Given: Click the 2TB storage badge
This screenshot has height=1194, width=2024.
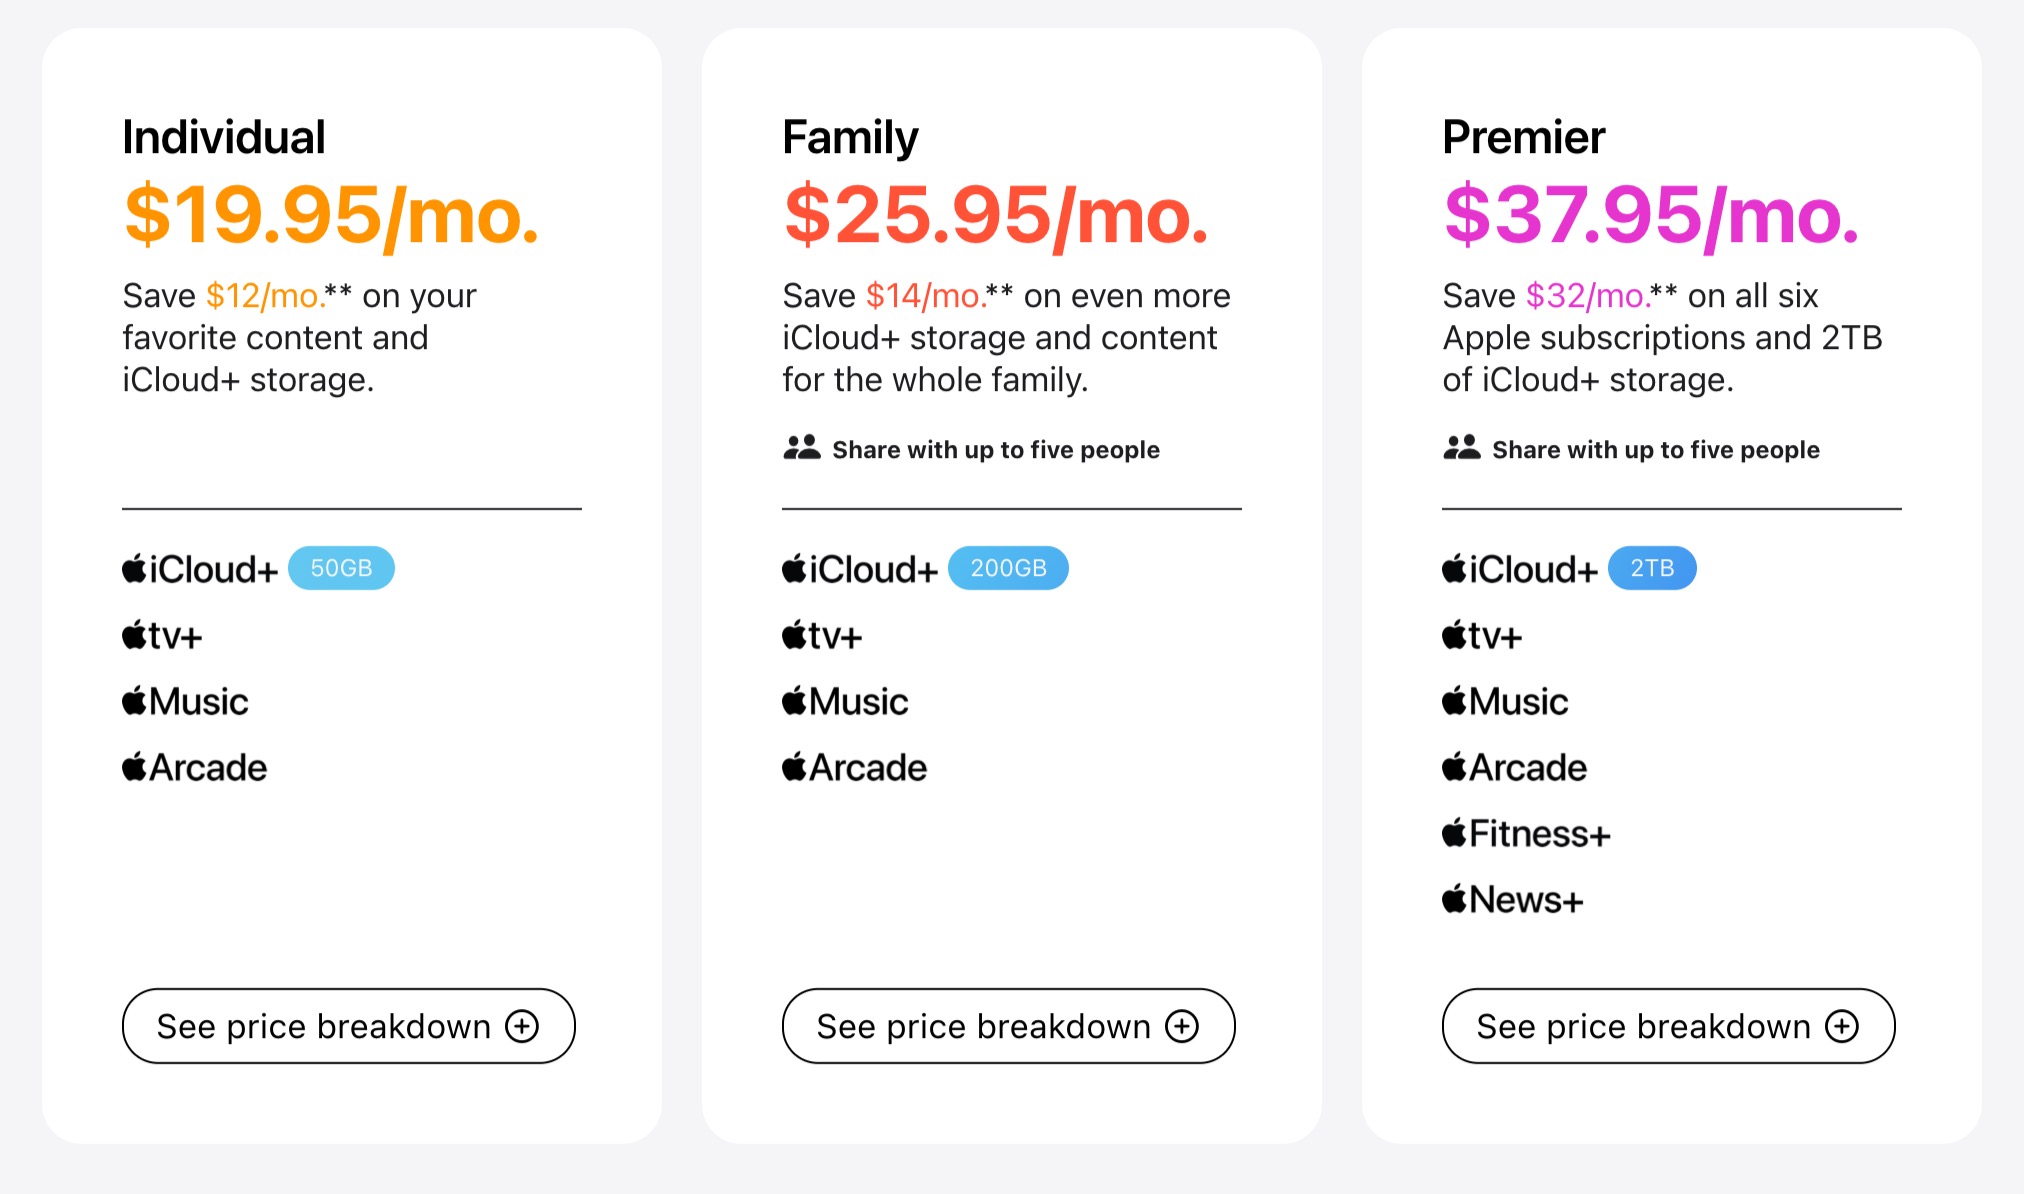Looking at the screenshot, I should pyautogui.click(x=1652, y=567).
